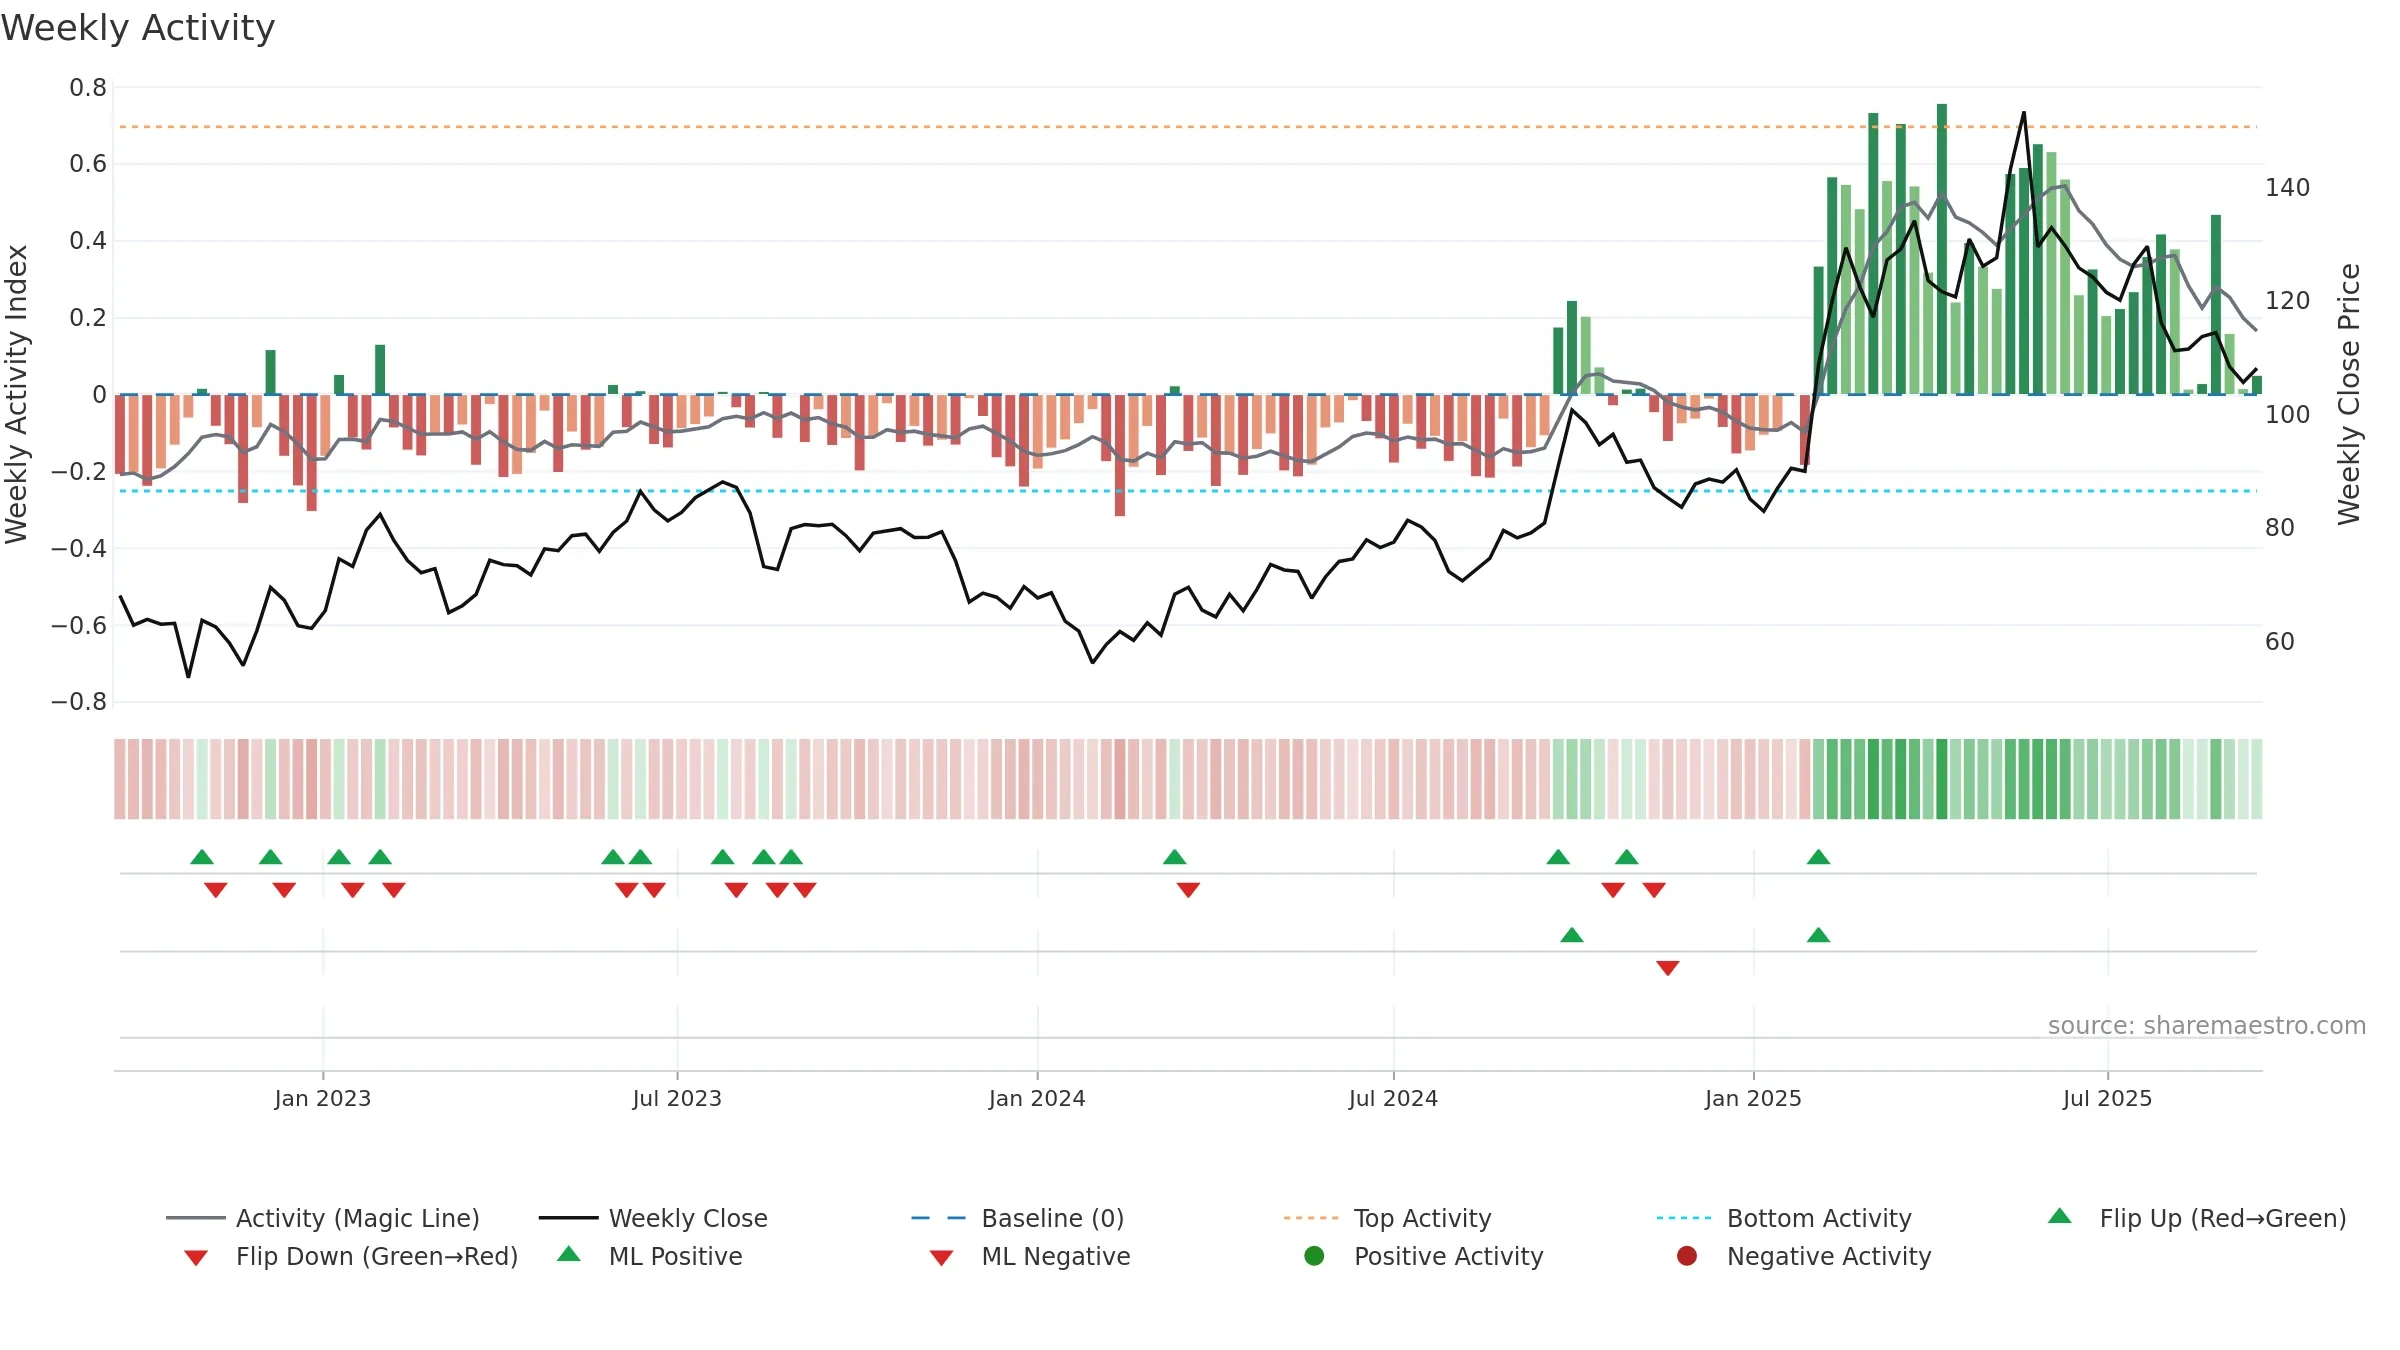Click the Weekly Close Price axis title
Viewport: 2400px width, 1350px height.
[x=2349, y=394]
